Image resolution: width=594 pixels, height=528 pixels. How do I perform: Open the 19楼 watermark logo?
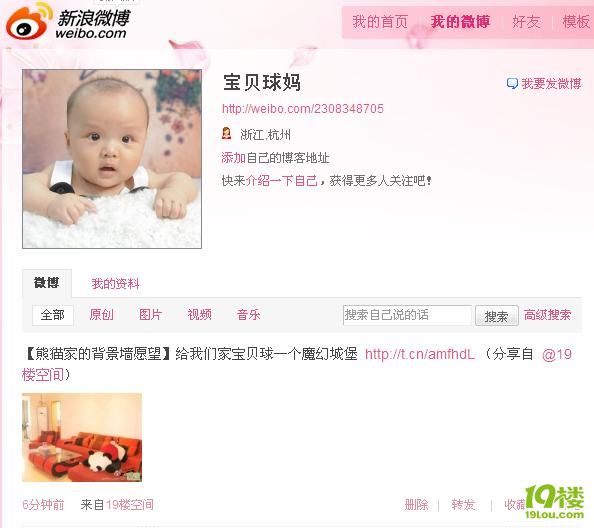click(x=554, y=501)
